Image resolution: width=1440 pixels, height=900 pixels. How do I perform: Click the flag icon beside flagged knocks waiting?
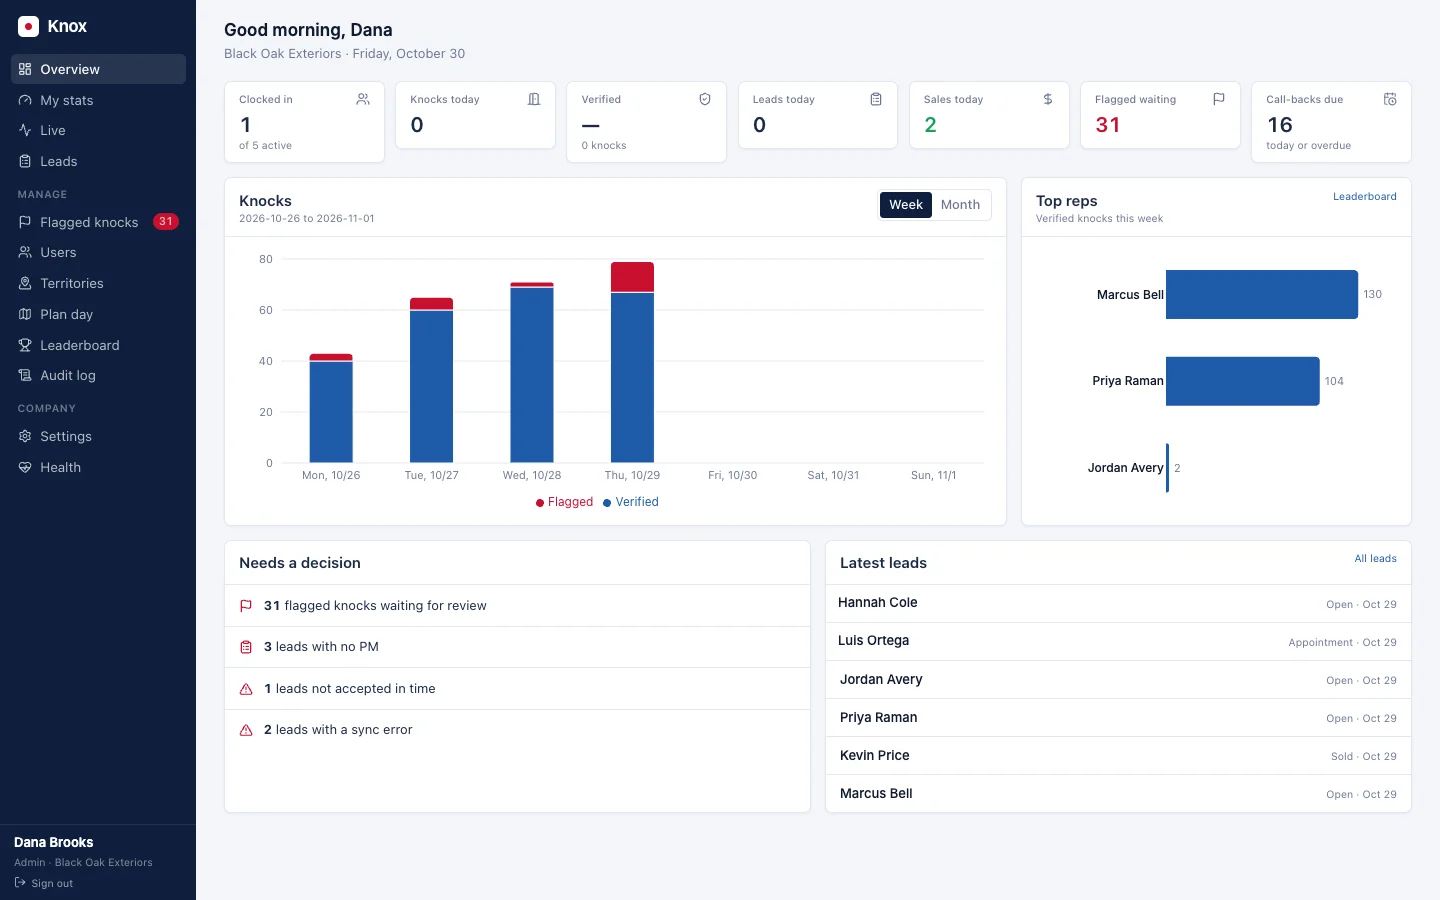point(246,606)
